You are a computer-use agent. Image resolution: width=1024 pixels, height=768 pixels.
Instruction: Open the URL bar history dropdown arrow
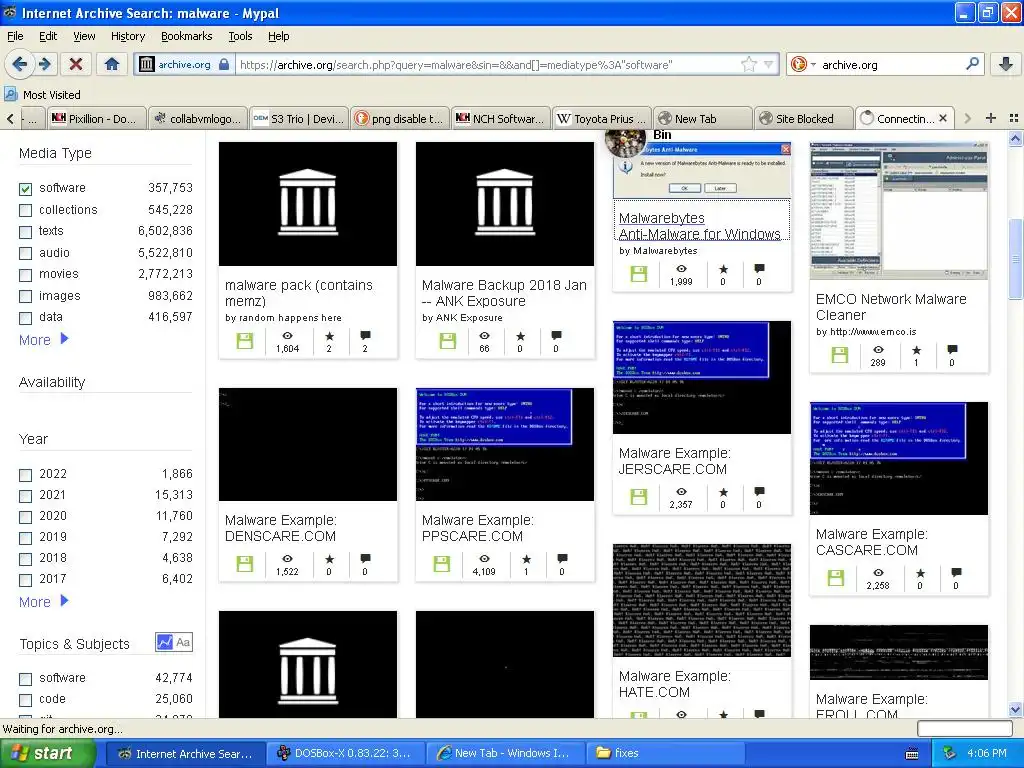coord(769,64)
